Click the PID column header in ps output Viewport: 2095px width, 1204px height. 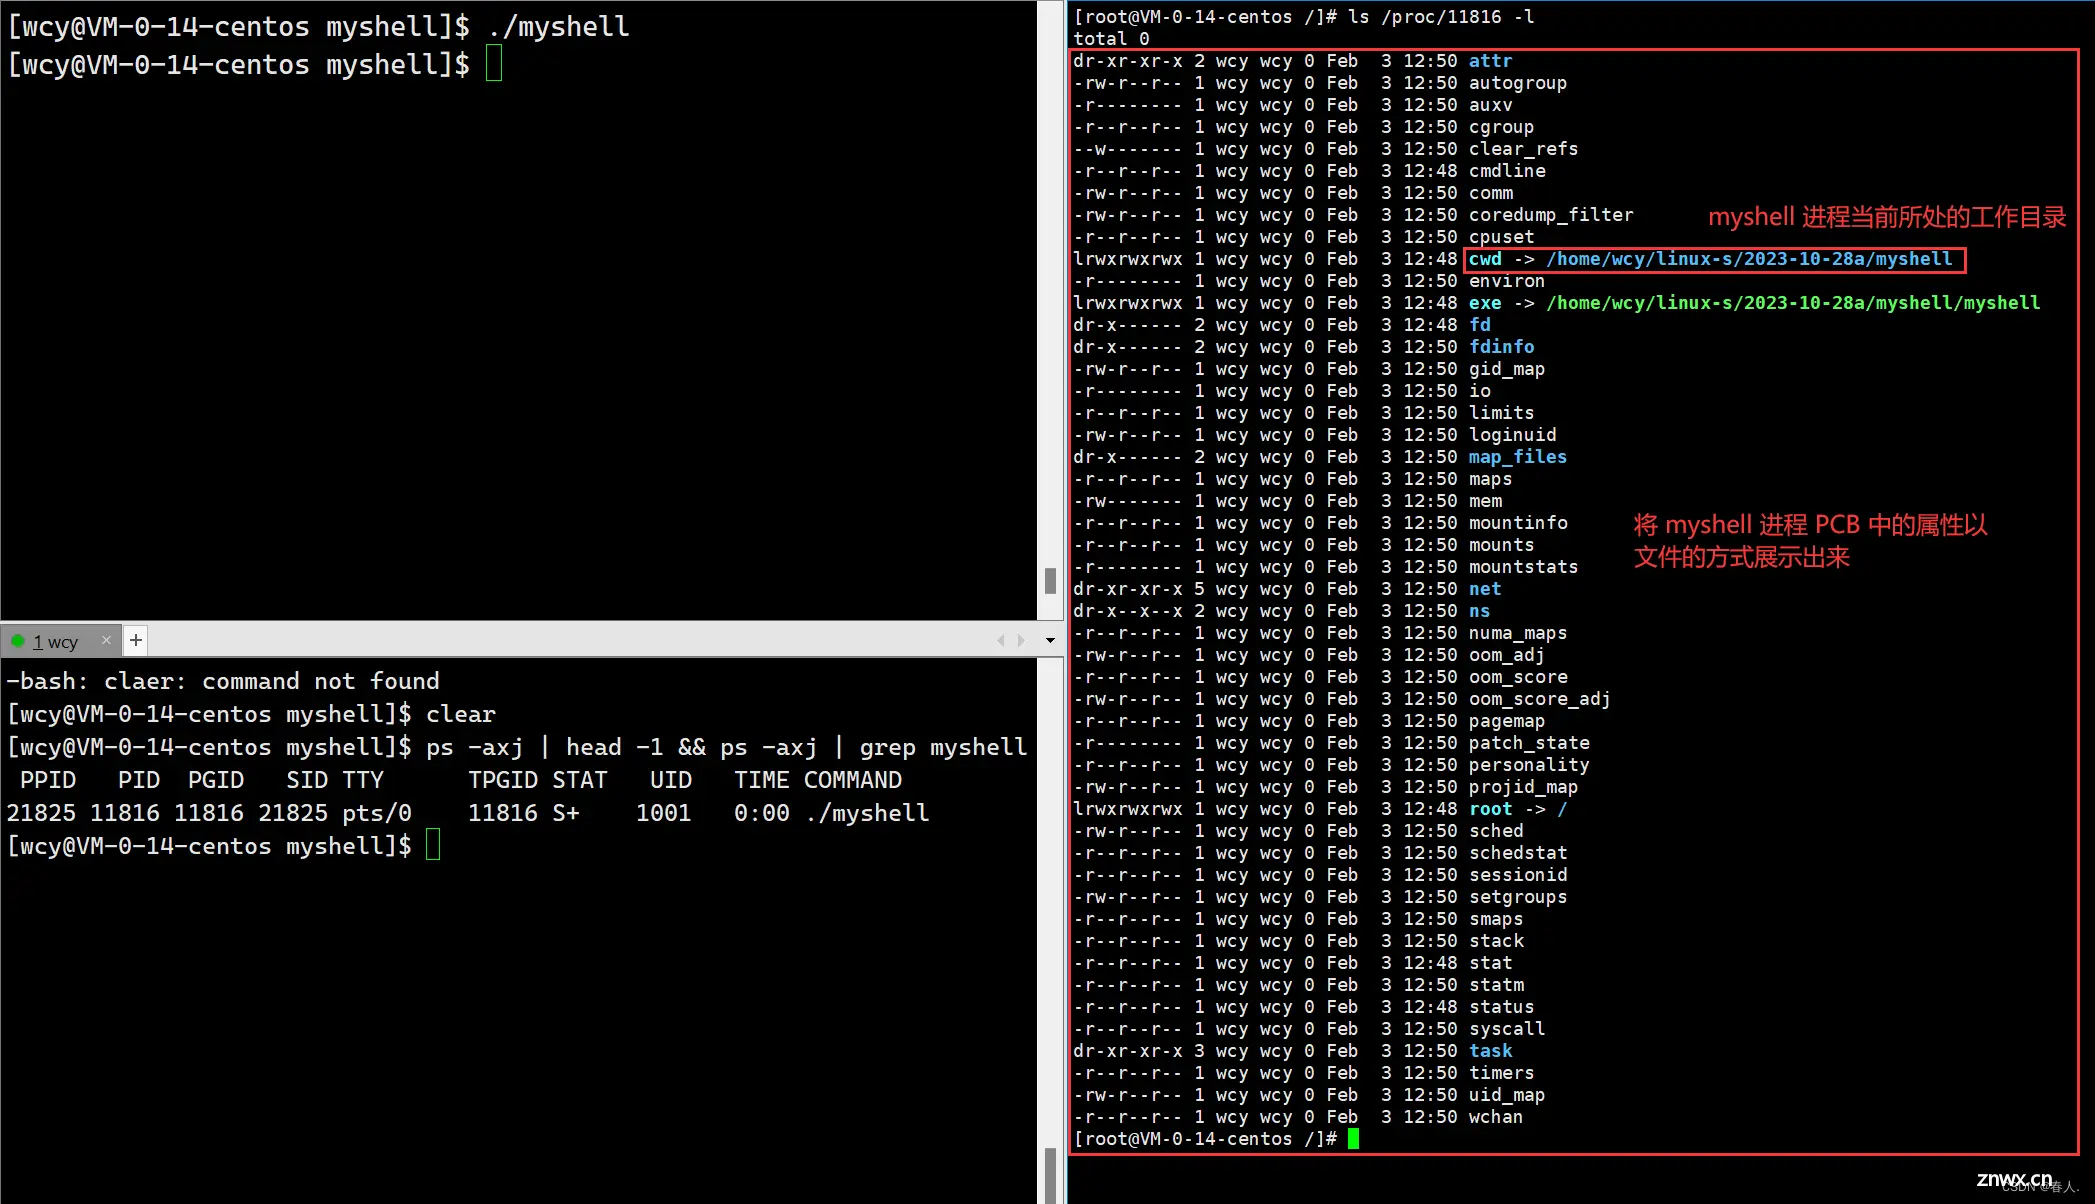(x=139, y=780)
